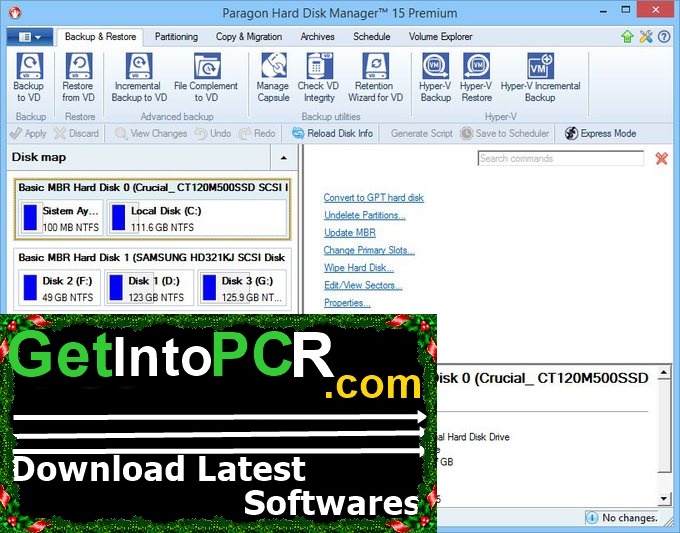Open help question mark icon
680x533 pixels.
pos(664,37)
